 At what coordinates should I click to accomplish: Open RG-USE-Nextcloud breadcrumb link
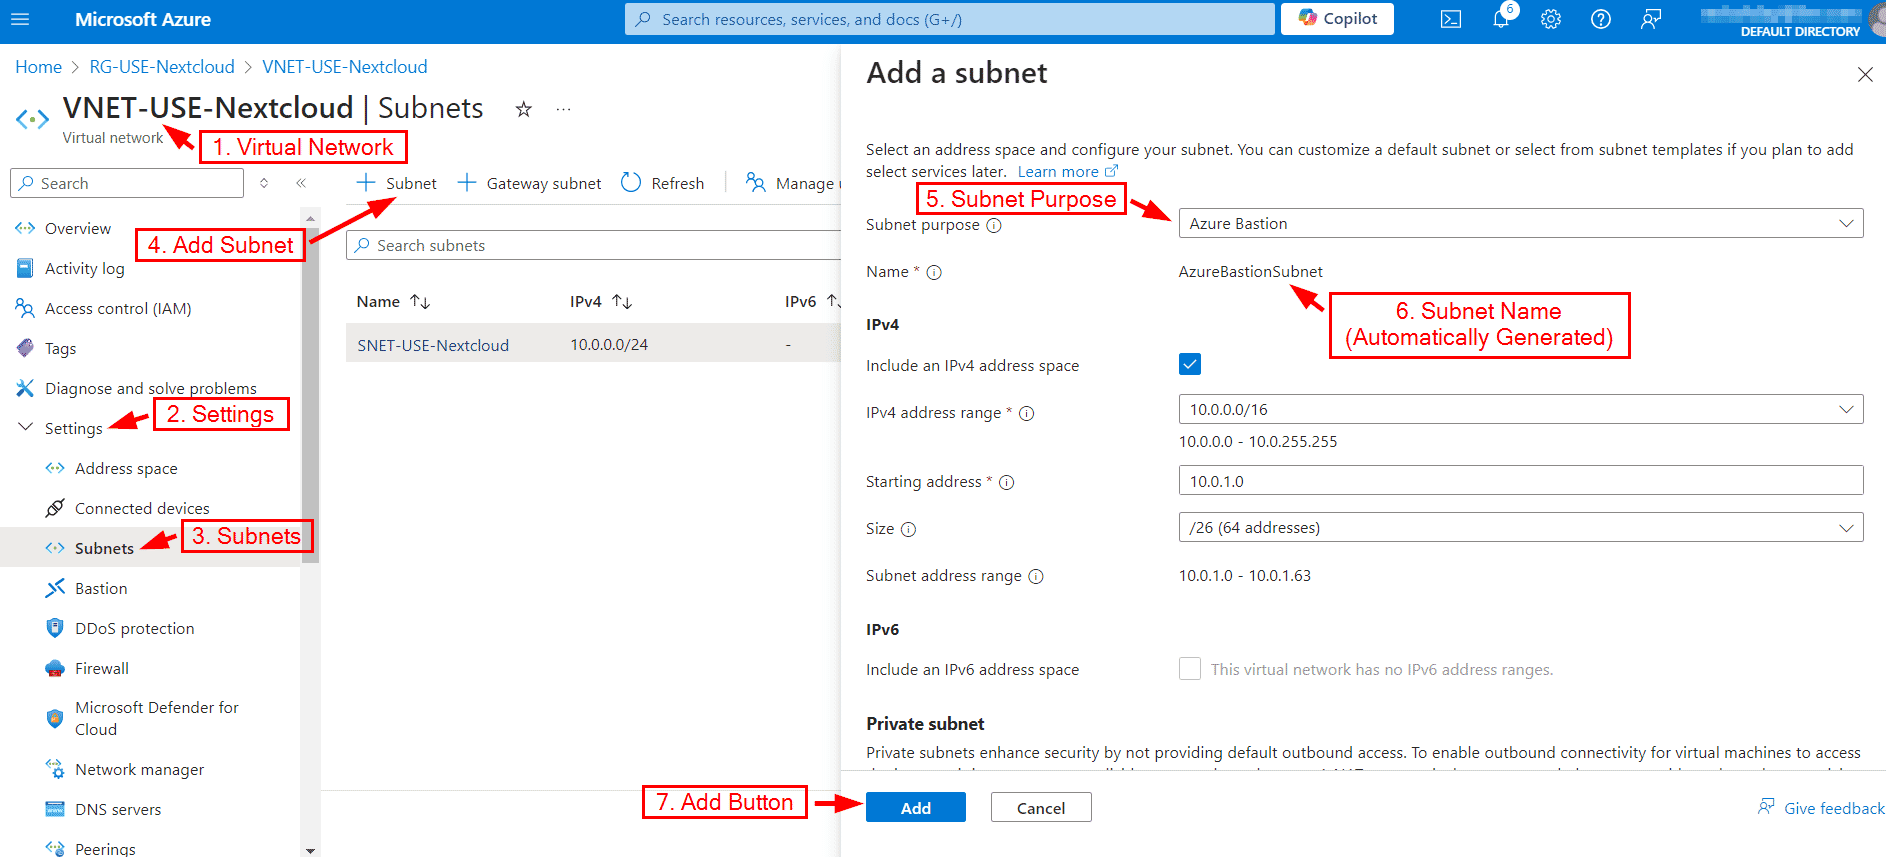point(162,67)
